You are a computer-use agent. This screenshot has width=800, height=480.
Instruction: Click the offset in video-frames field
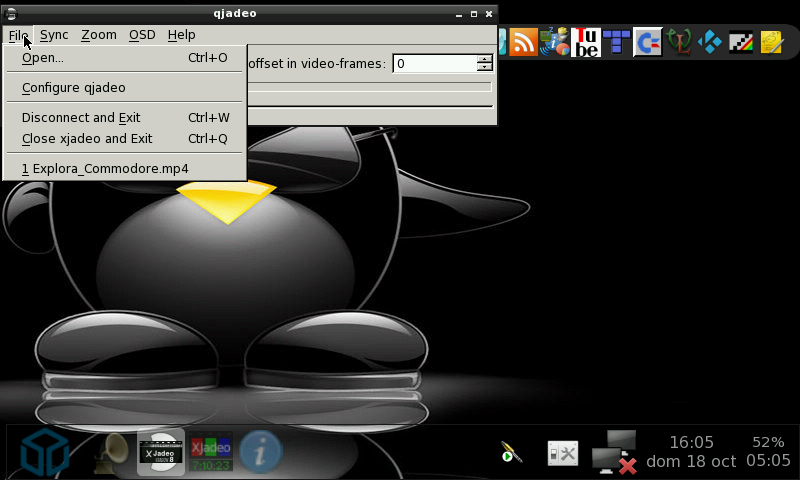435,64
